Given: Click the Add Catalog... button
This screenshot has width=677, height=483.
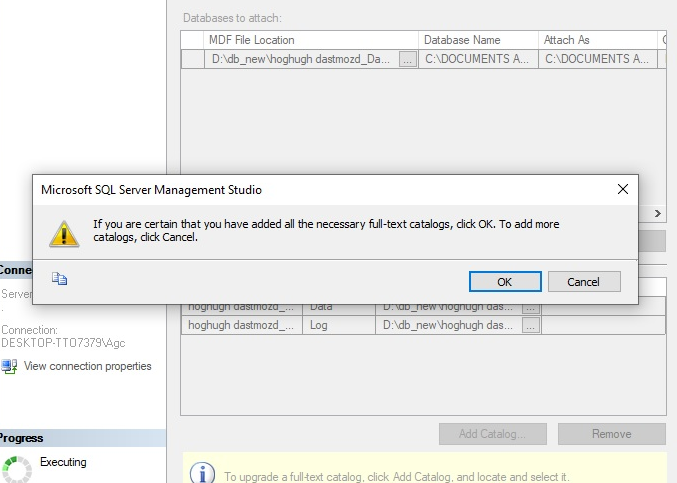Looking at the screenshot, I should tap(493, 434).
